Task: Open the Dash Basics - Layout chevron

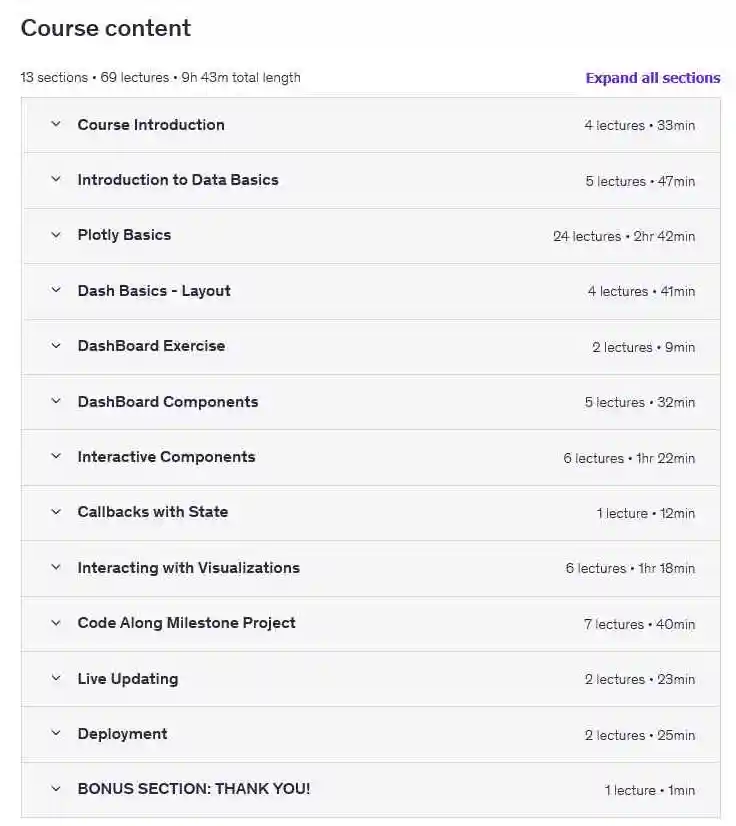Action: [56, 291]
